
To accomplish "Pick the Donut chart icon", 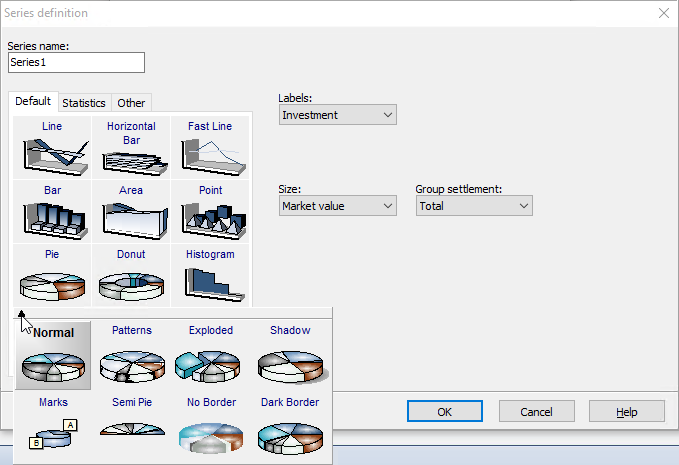I will click(131, 276).
